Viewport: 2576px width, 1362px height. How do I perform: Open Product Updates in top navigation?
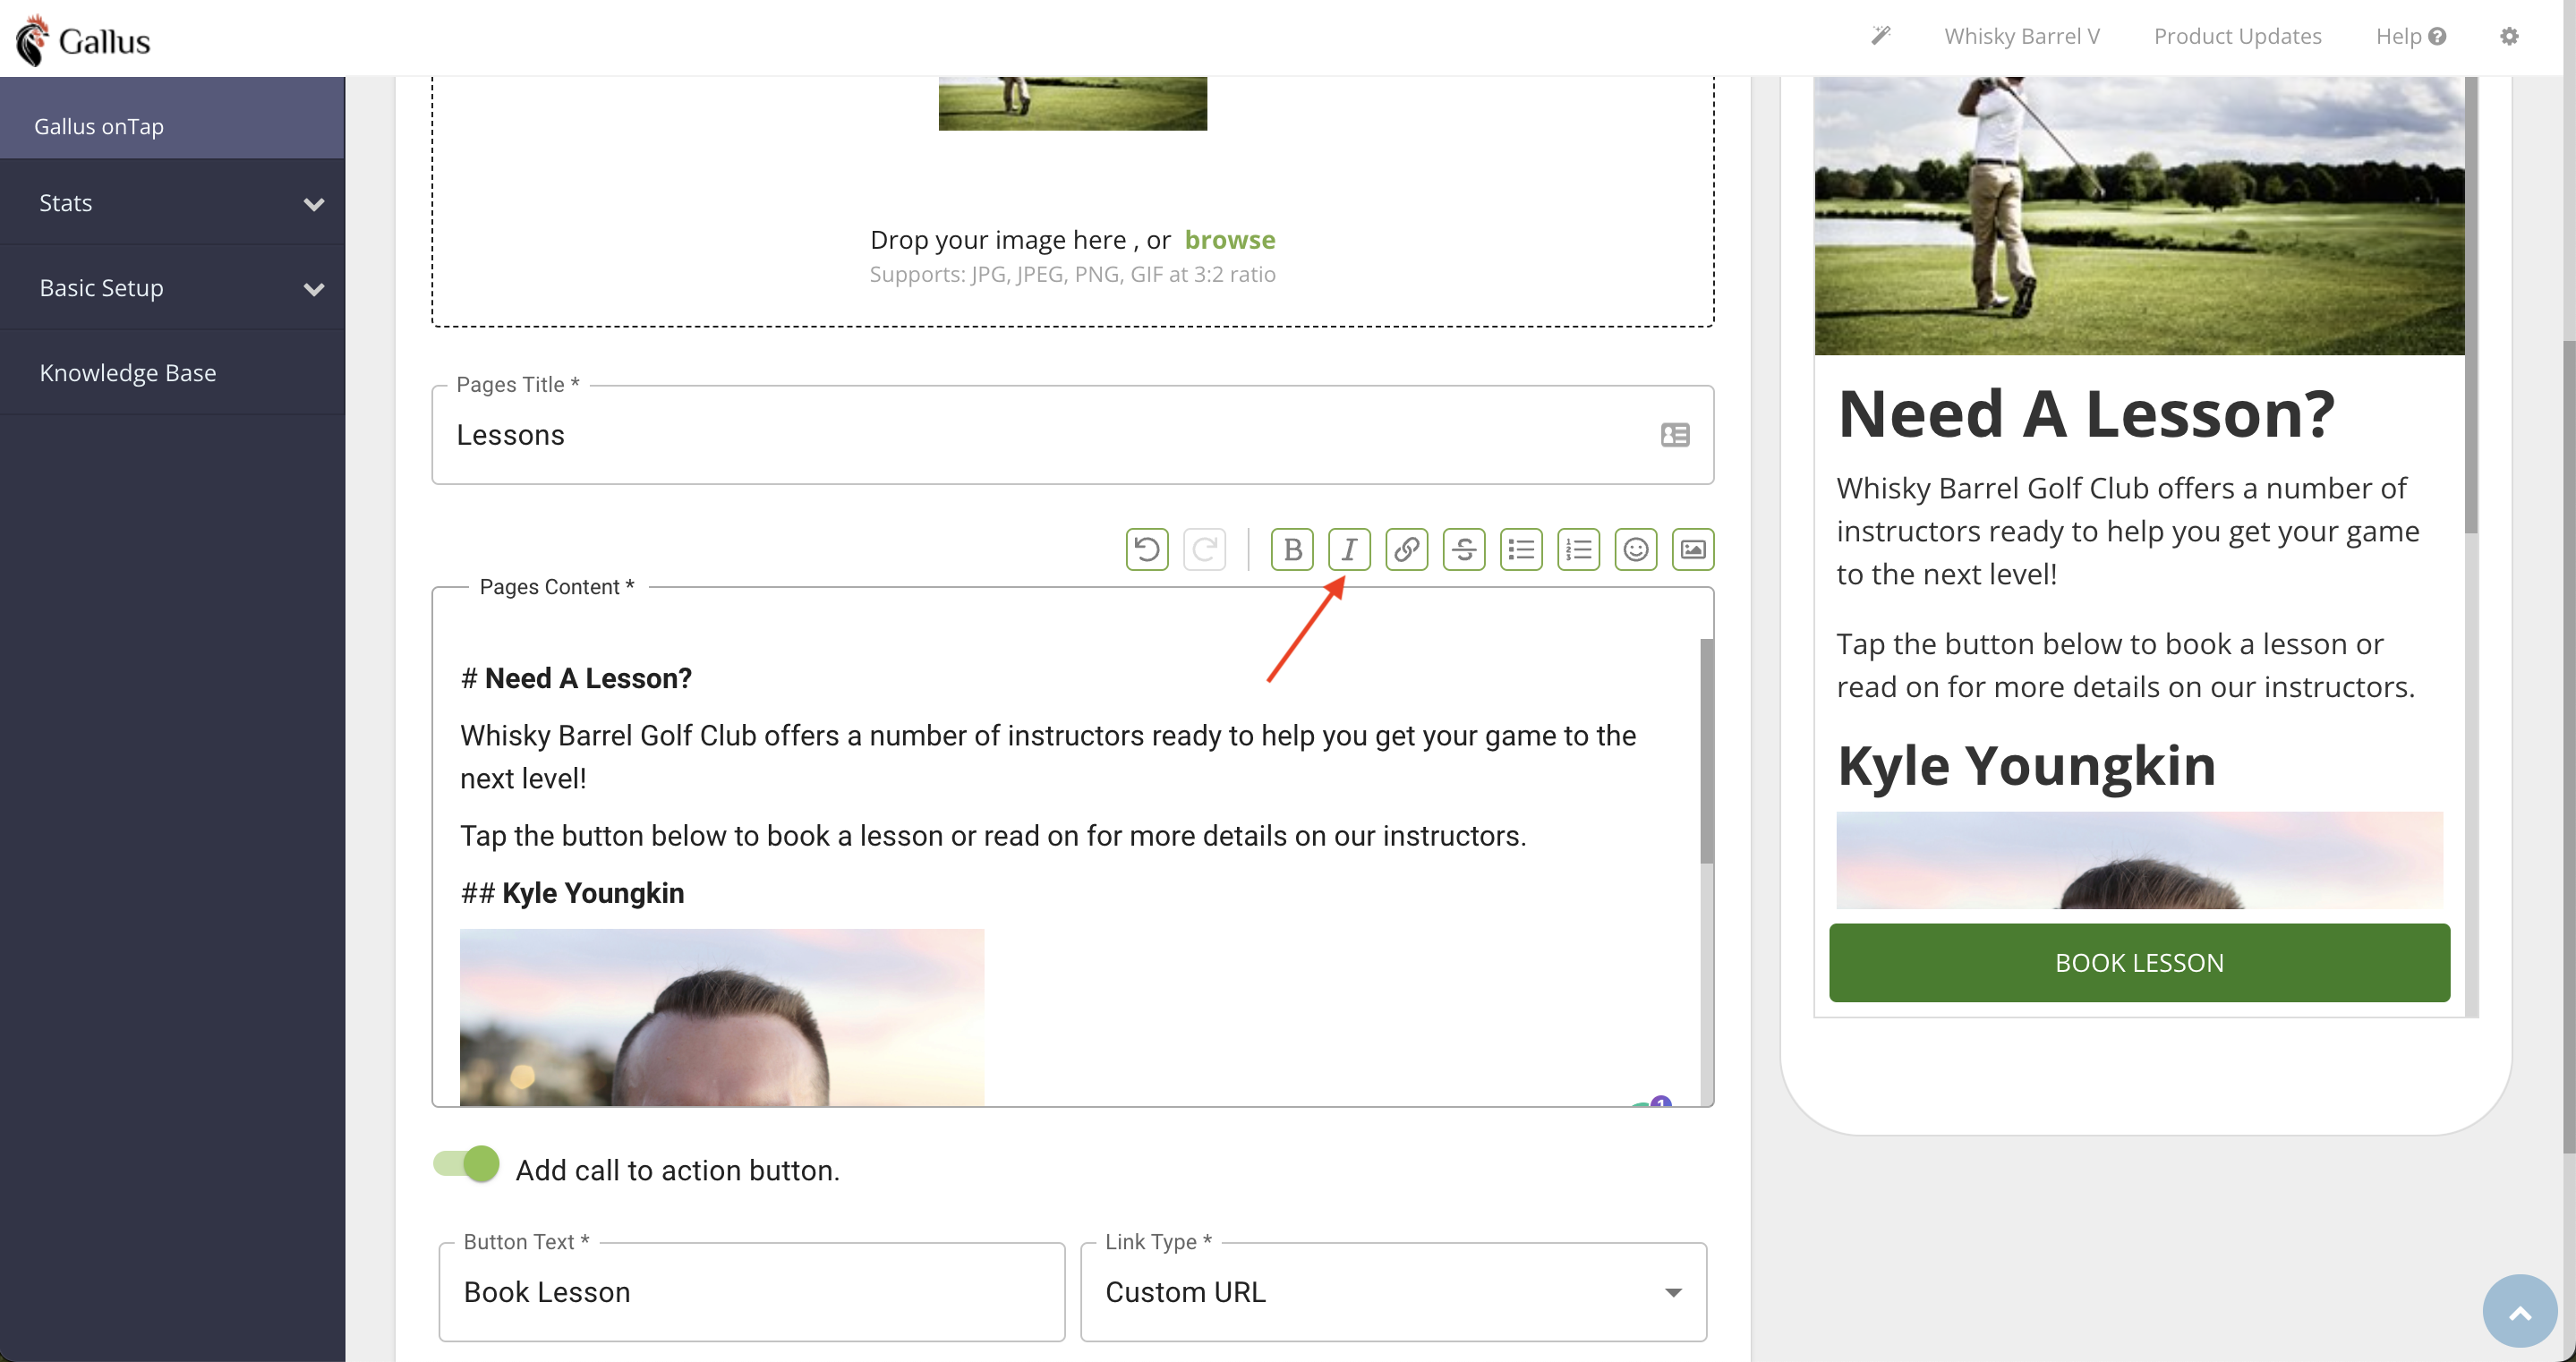2237,36
